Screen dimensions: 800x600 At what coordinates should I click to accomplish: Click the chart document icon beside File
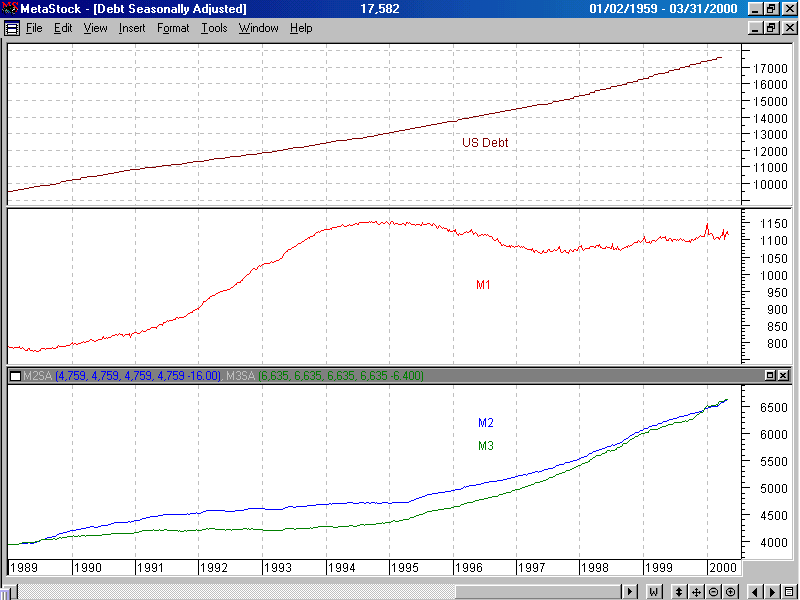12,28
